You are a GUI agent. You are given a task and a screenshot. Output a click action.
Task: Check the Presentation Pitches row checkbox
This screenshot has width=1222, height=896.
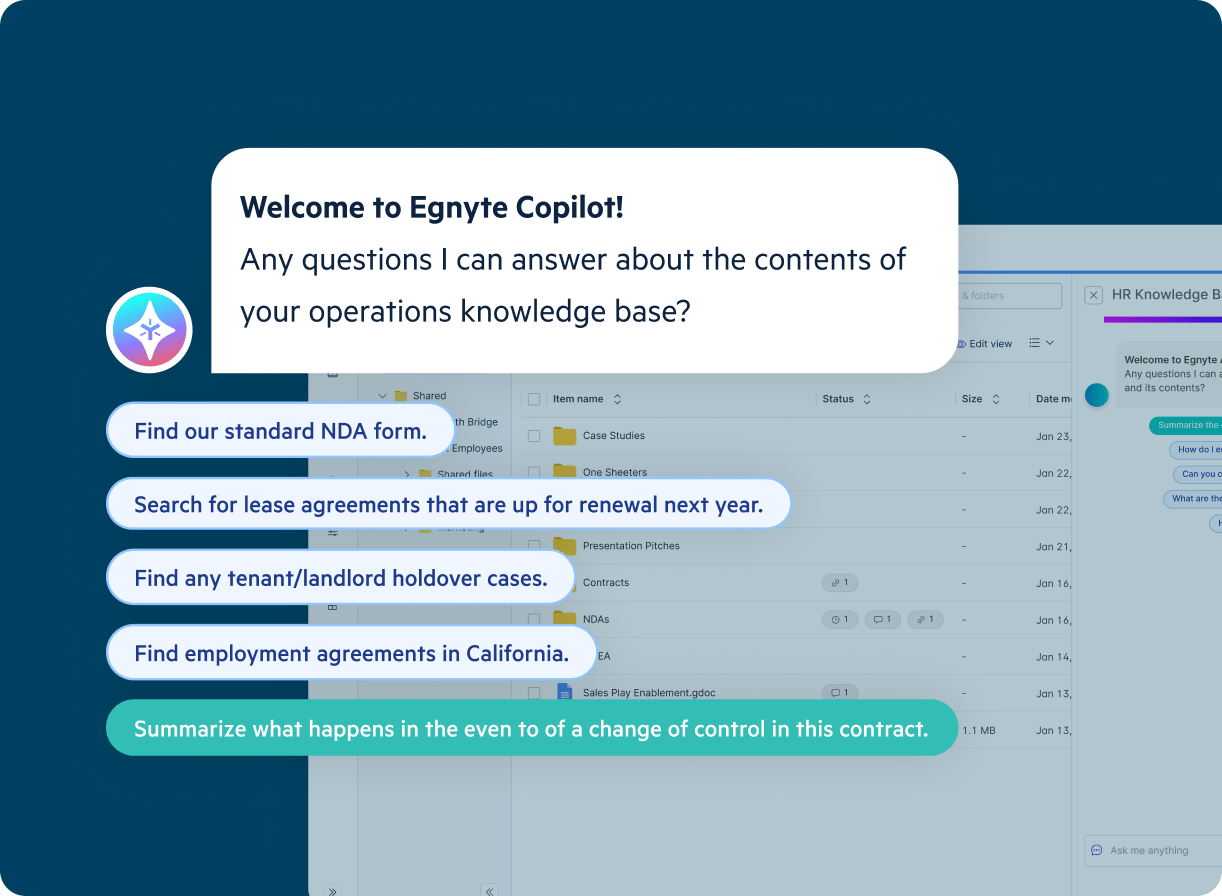point(534,546)
